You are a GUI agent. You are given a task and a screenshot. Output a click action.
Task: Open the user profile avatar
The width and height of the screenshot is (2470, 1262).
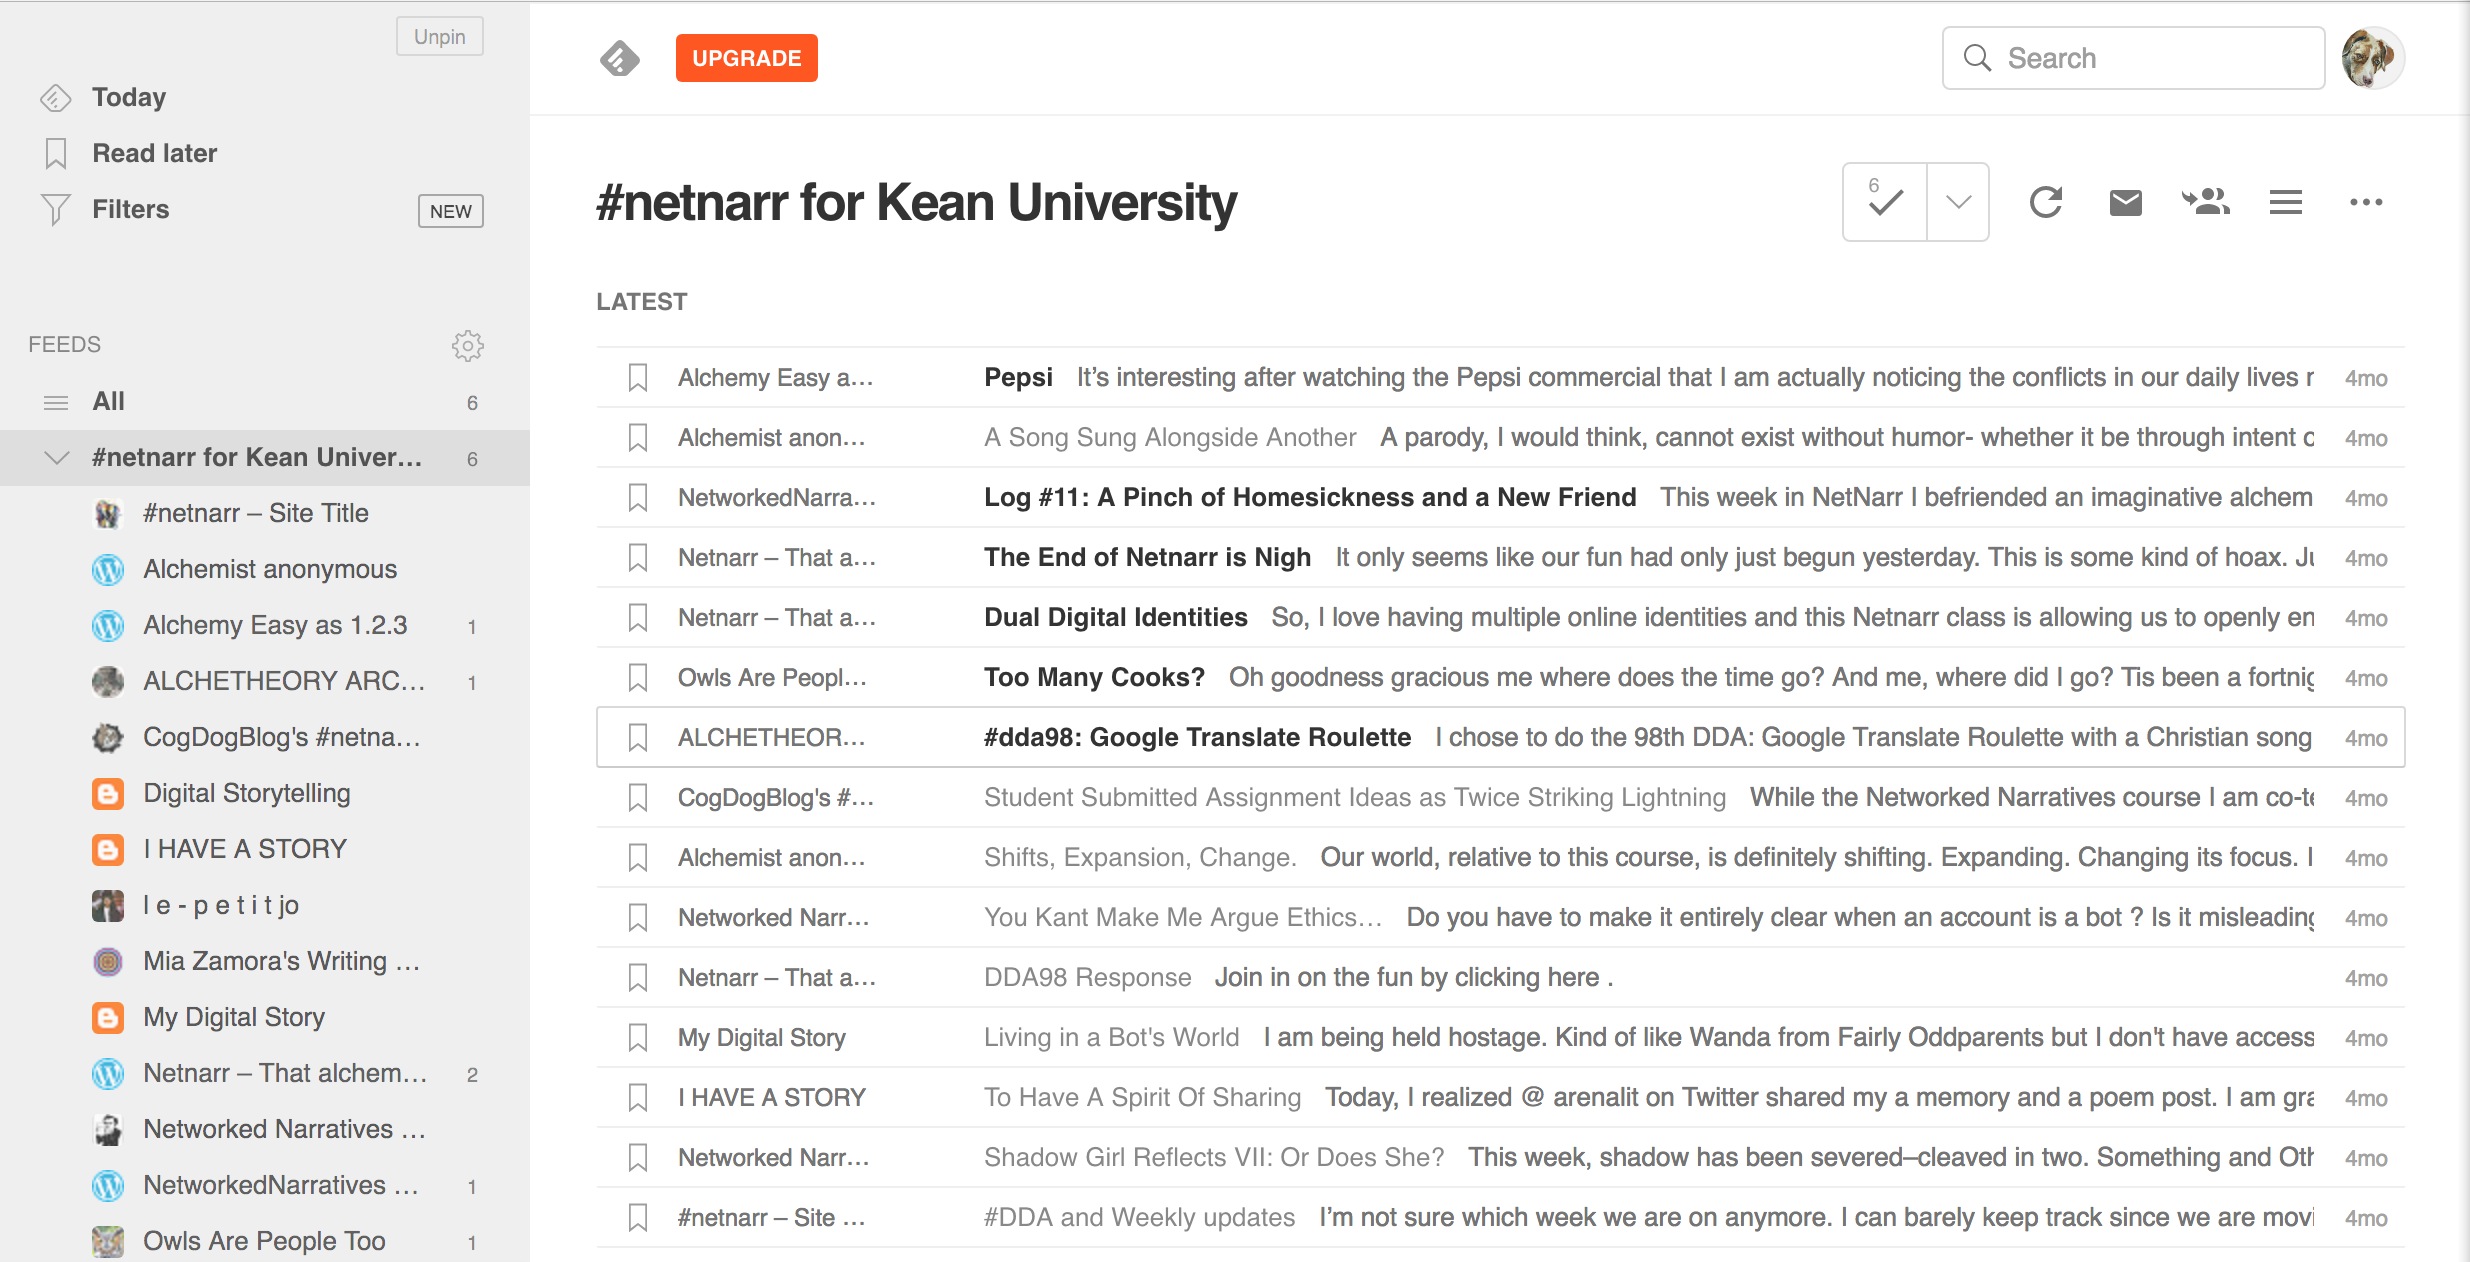(2372, 58)
